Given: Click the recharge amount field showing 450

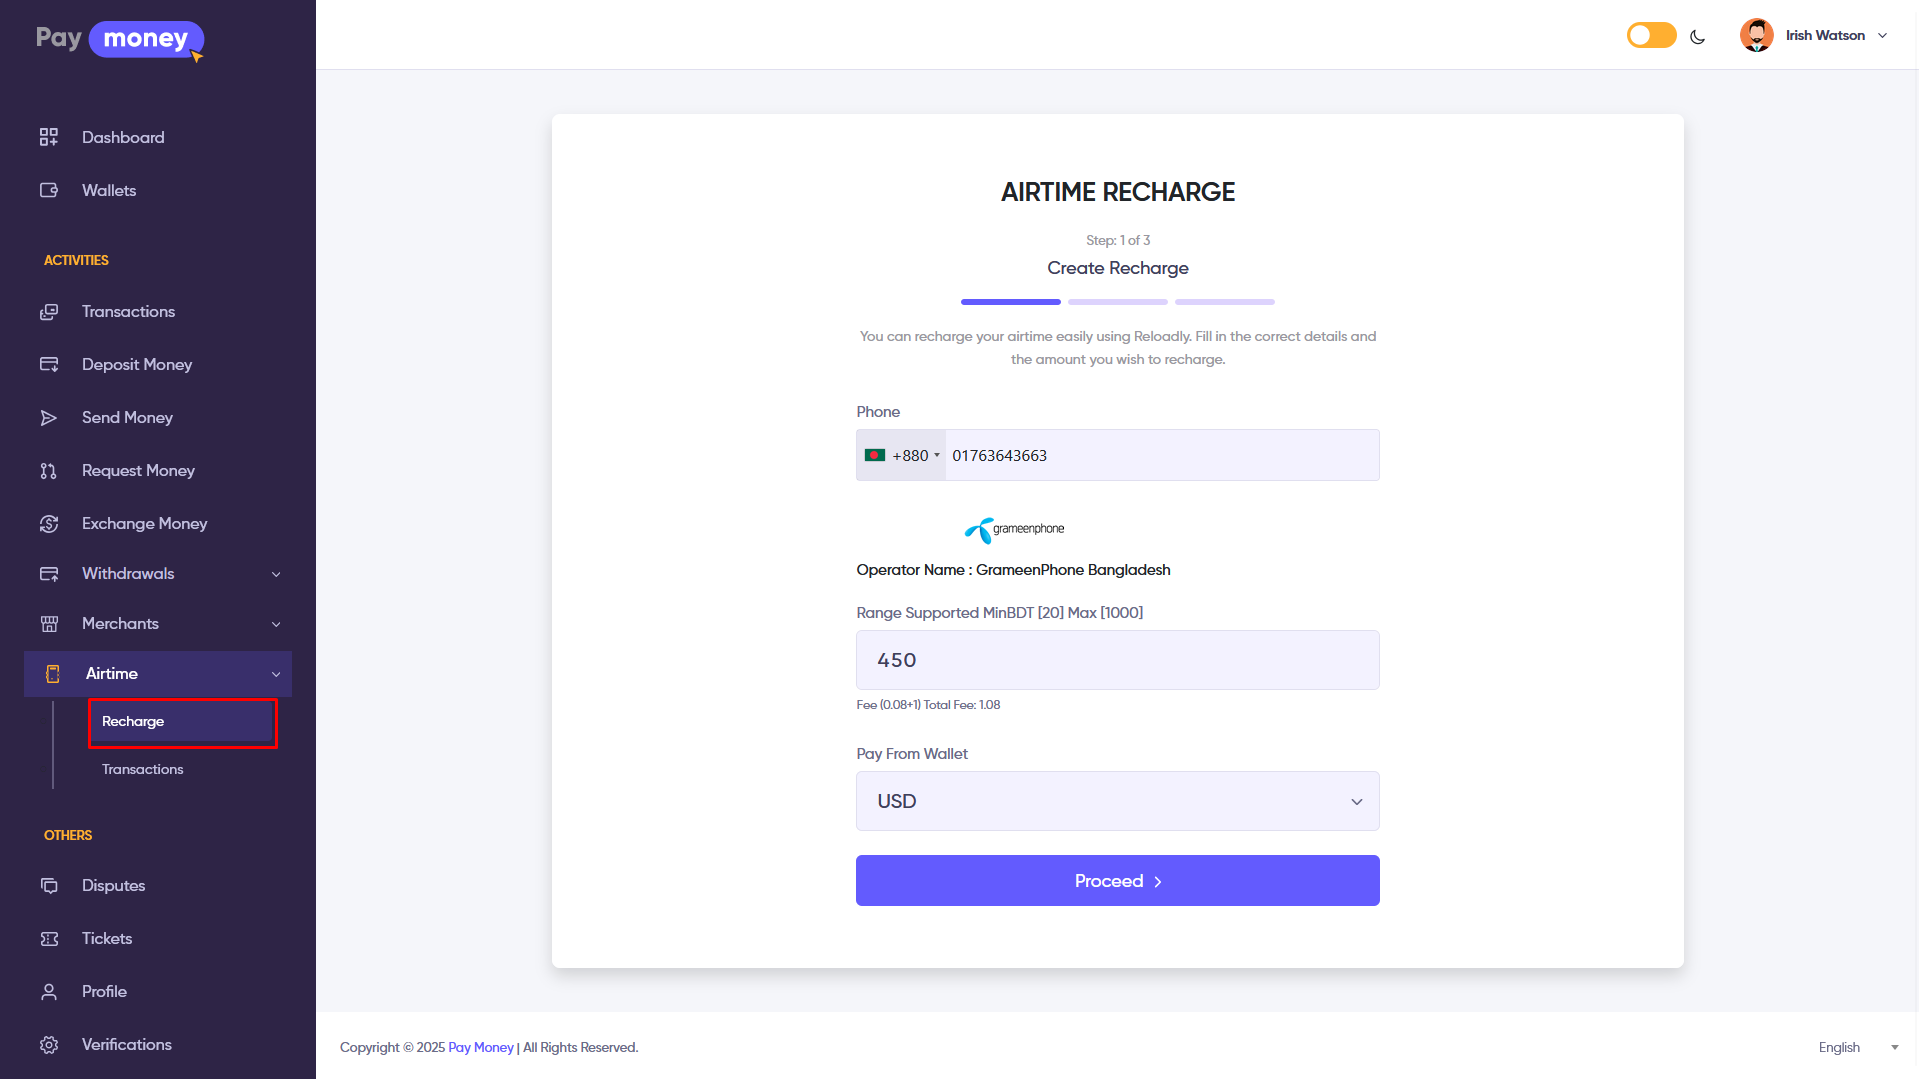Looking at the screenshot, I should tap(1117, 660).
